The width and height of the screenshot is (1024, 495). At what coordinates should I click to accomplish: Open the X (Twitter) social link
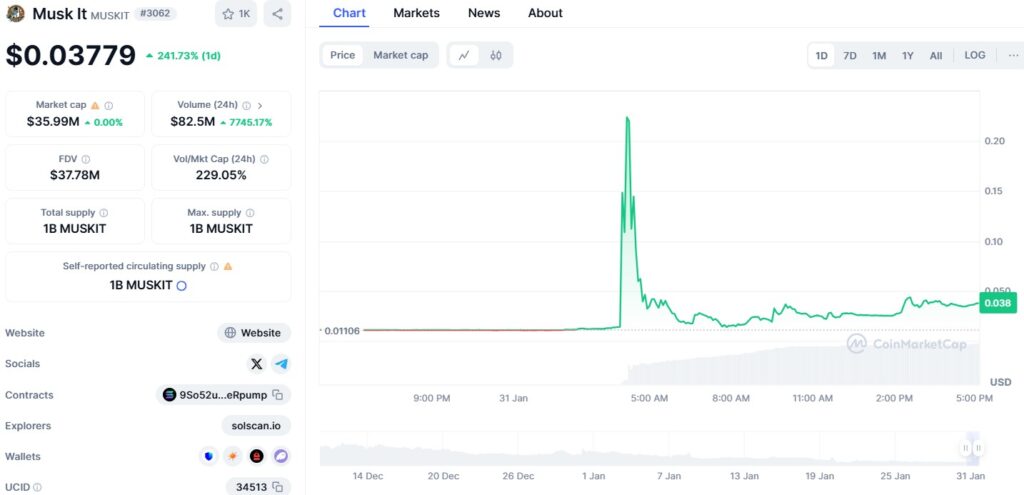(257, 364)
